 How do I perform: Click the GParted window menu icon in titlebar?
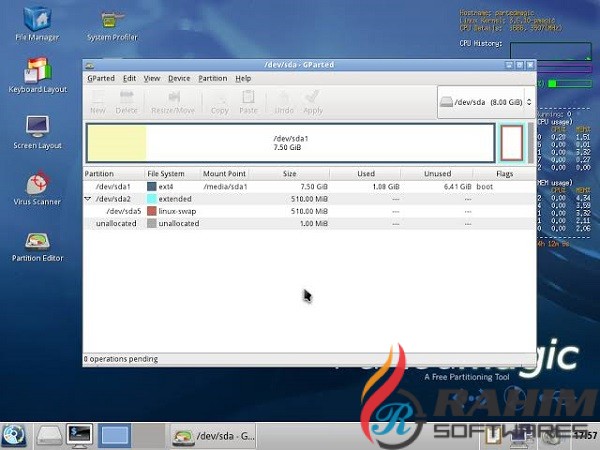point(90,65)
